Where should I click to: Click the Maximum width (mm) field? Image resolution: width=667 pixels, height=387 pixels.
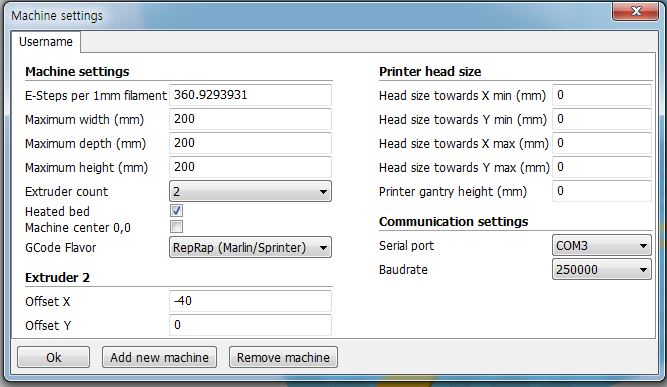250,119
